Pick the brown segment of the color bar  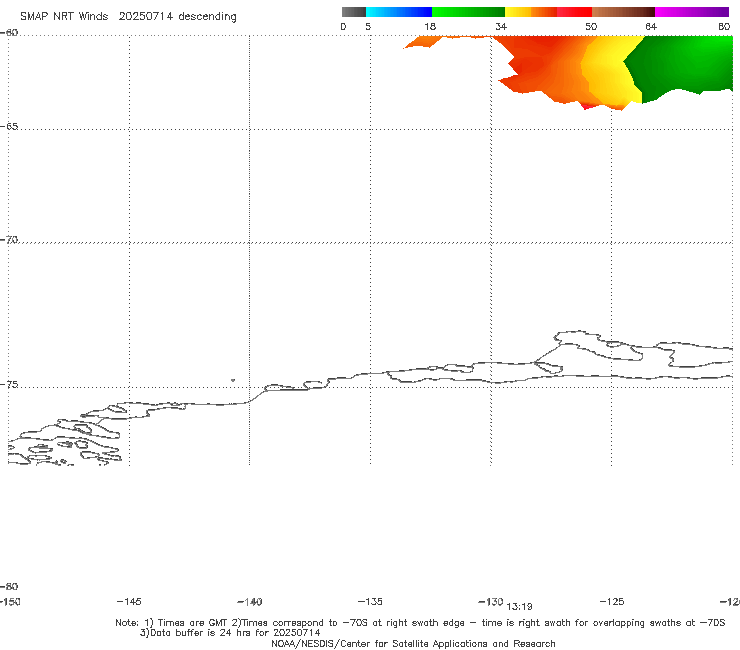click(x=623, y=12)
